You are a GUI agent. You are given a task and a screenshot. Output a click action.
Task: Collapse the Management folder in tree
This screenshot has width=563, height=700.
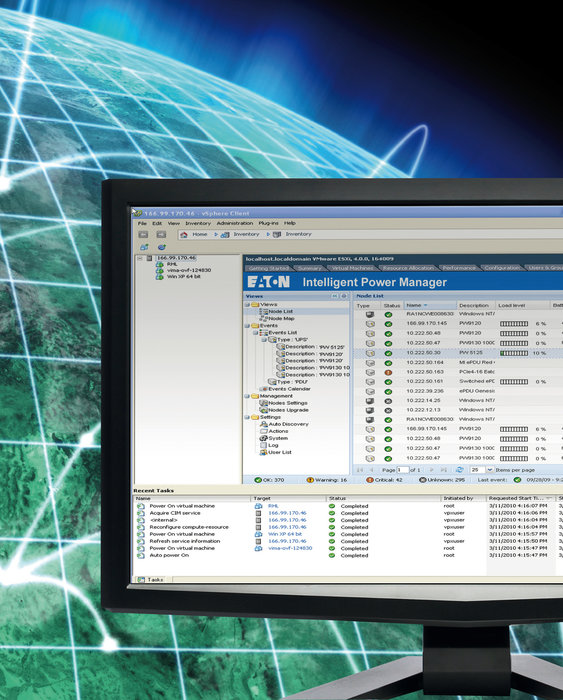click(x=247, y=396)
